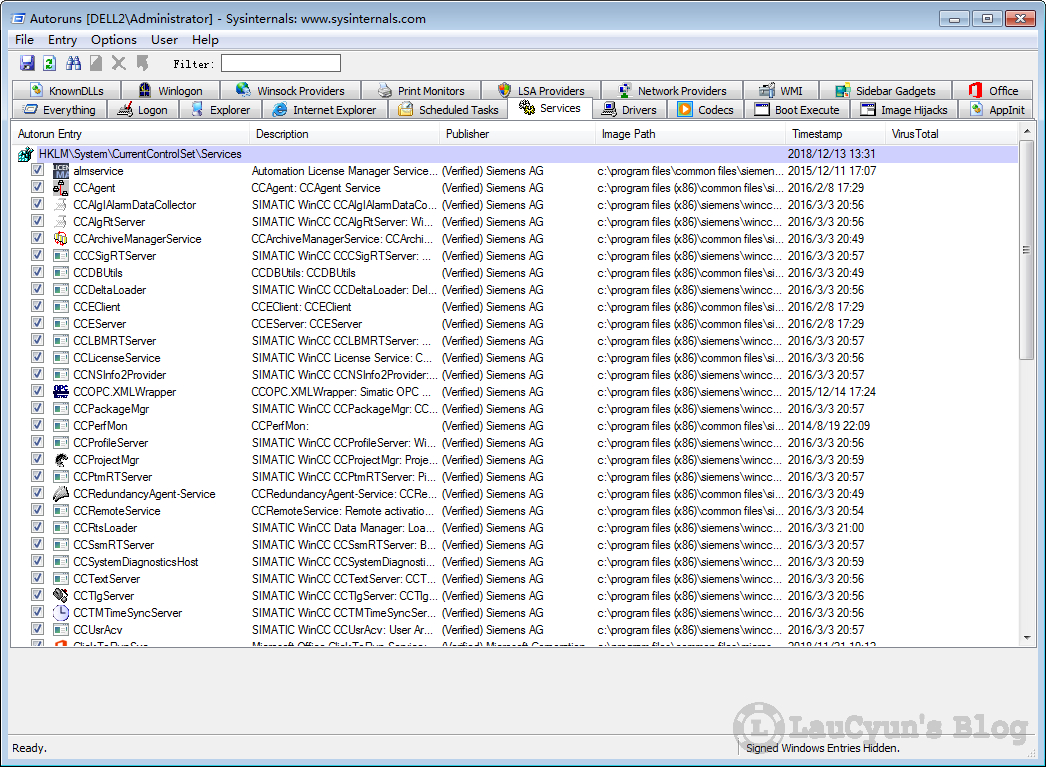
Task: Open the Entry menu
Action: (x=62, y=40)
